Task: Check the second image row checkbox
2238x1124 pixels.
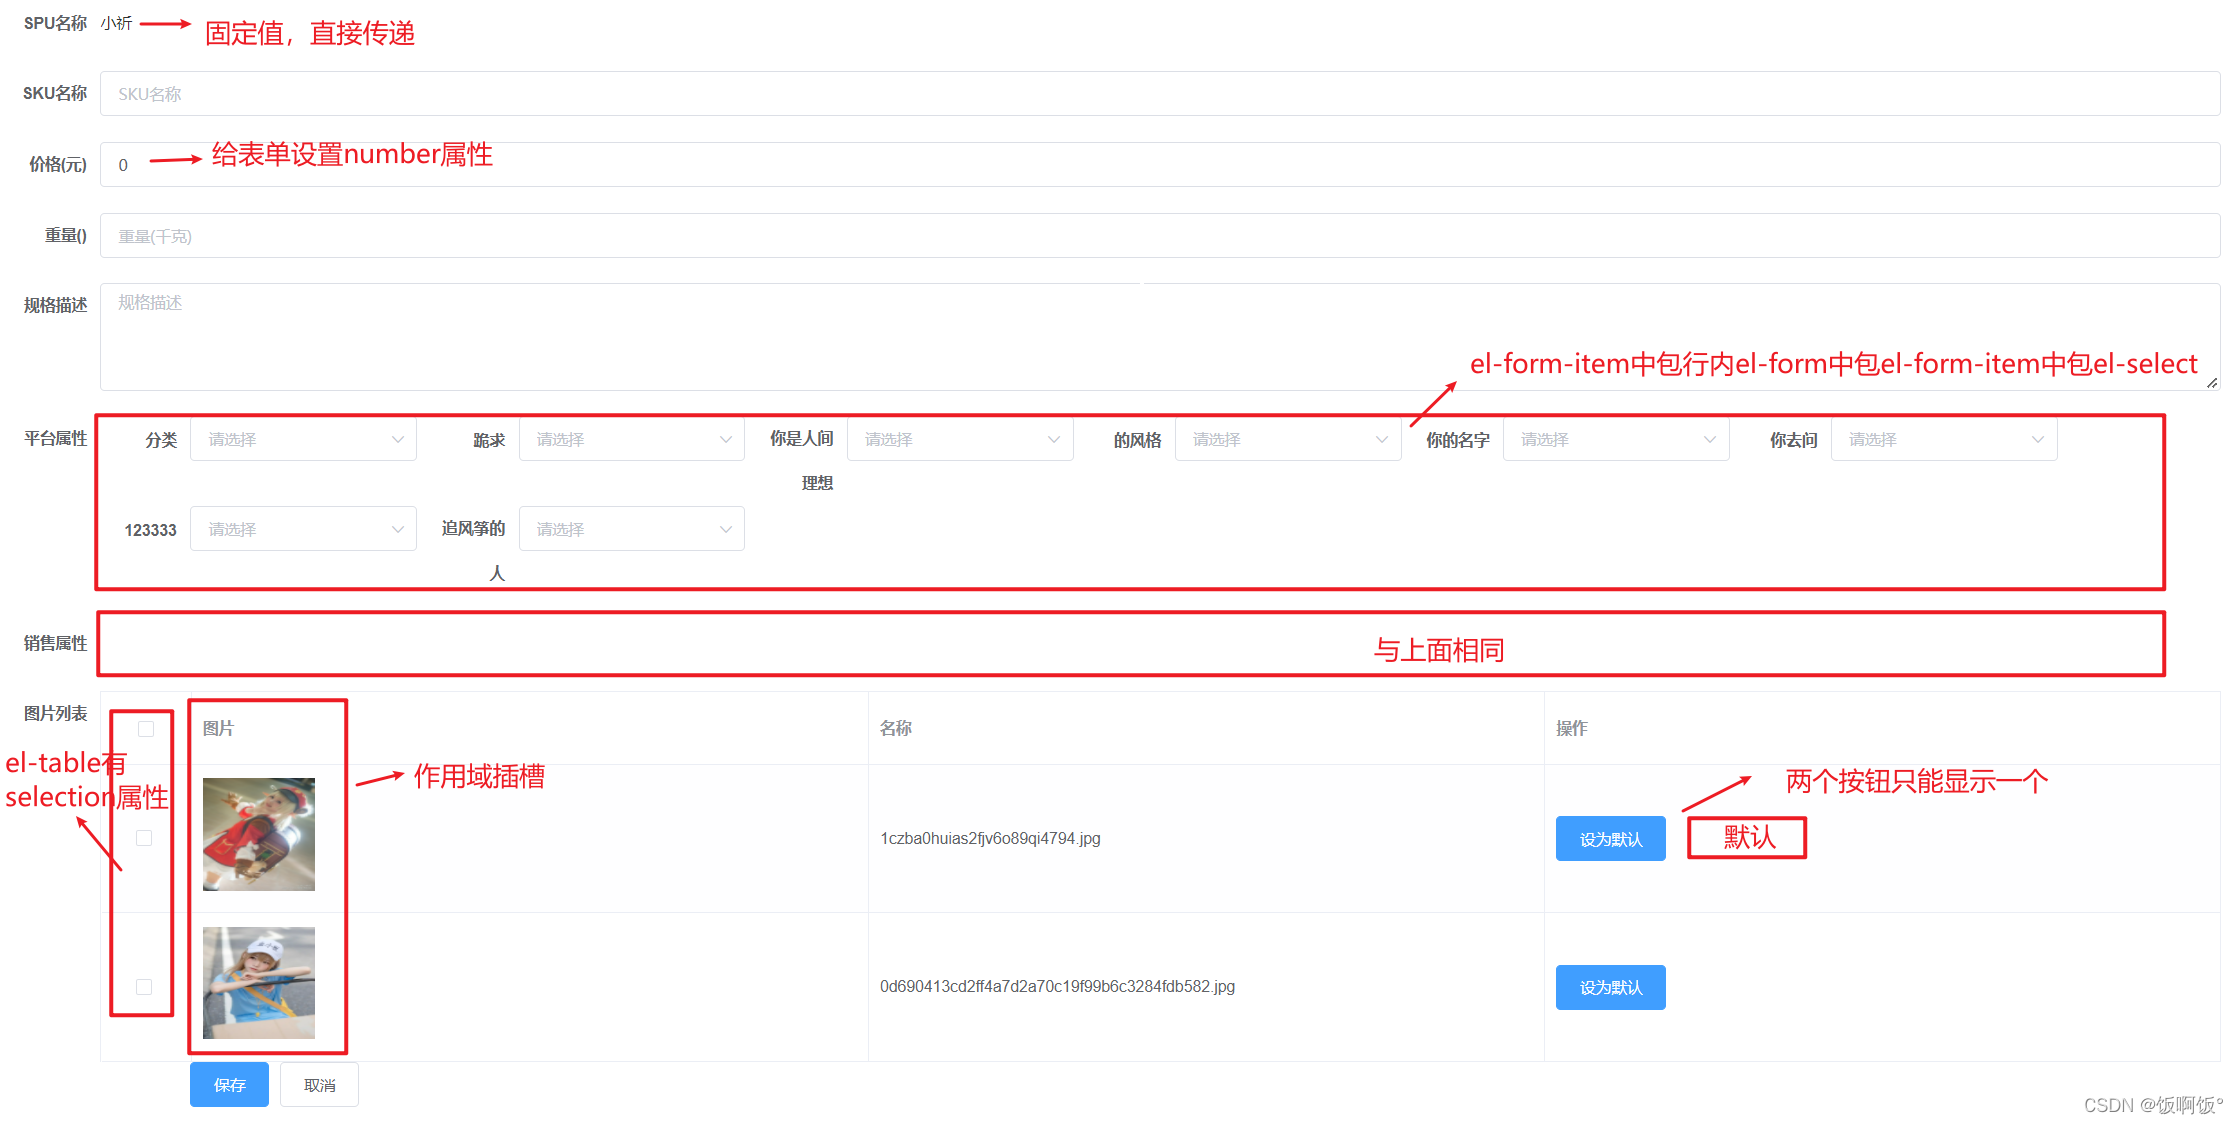Action: click(144, 987)
